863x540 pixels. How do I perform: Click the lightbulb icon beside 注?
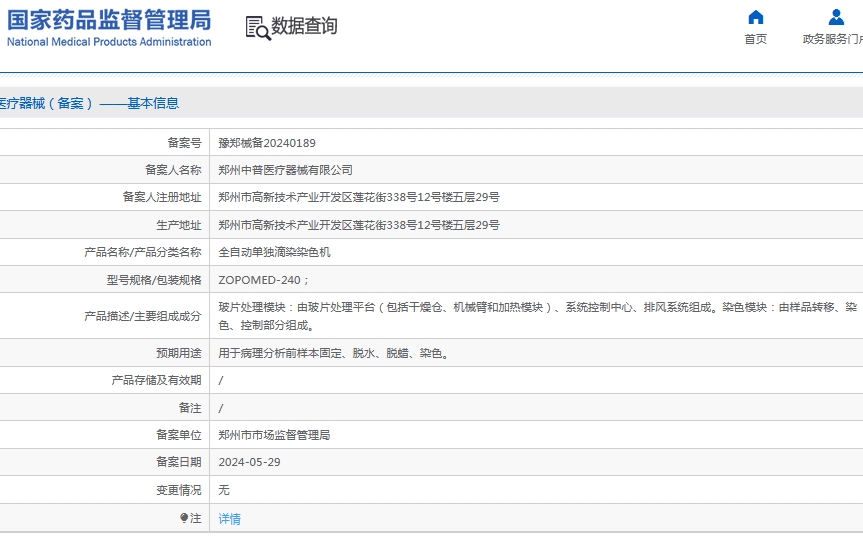(184, 518)
